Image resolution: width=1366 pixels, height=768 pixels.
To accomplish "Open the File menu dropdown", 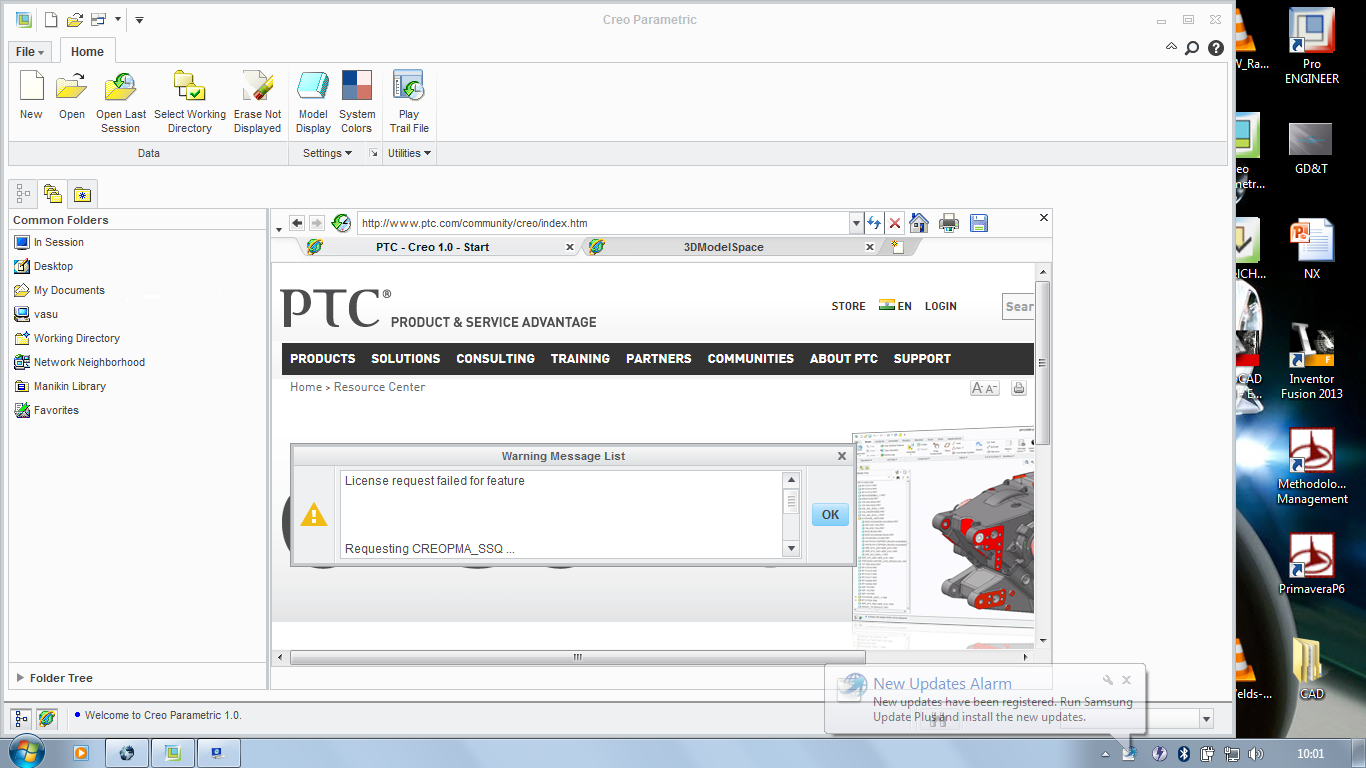I will [x=30, y=51].
